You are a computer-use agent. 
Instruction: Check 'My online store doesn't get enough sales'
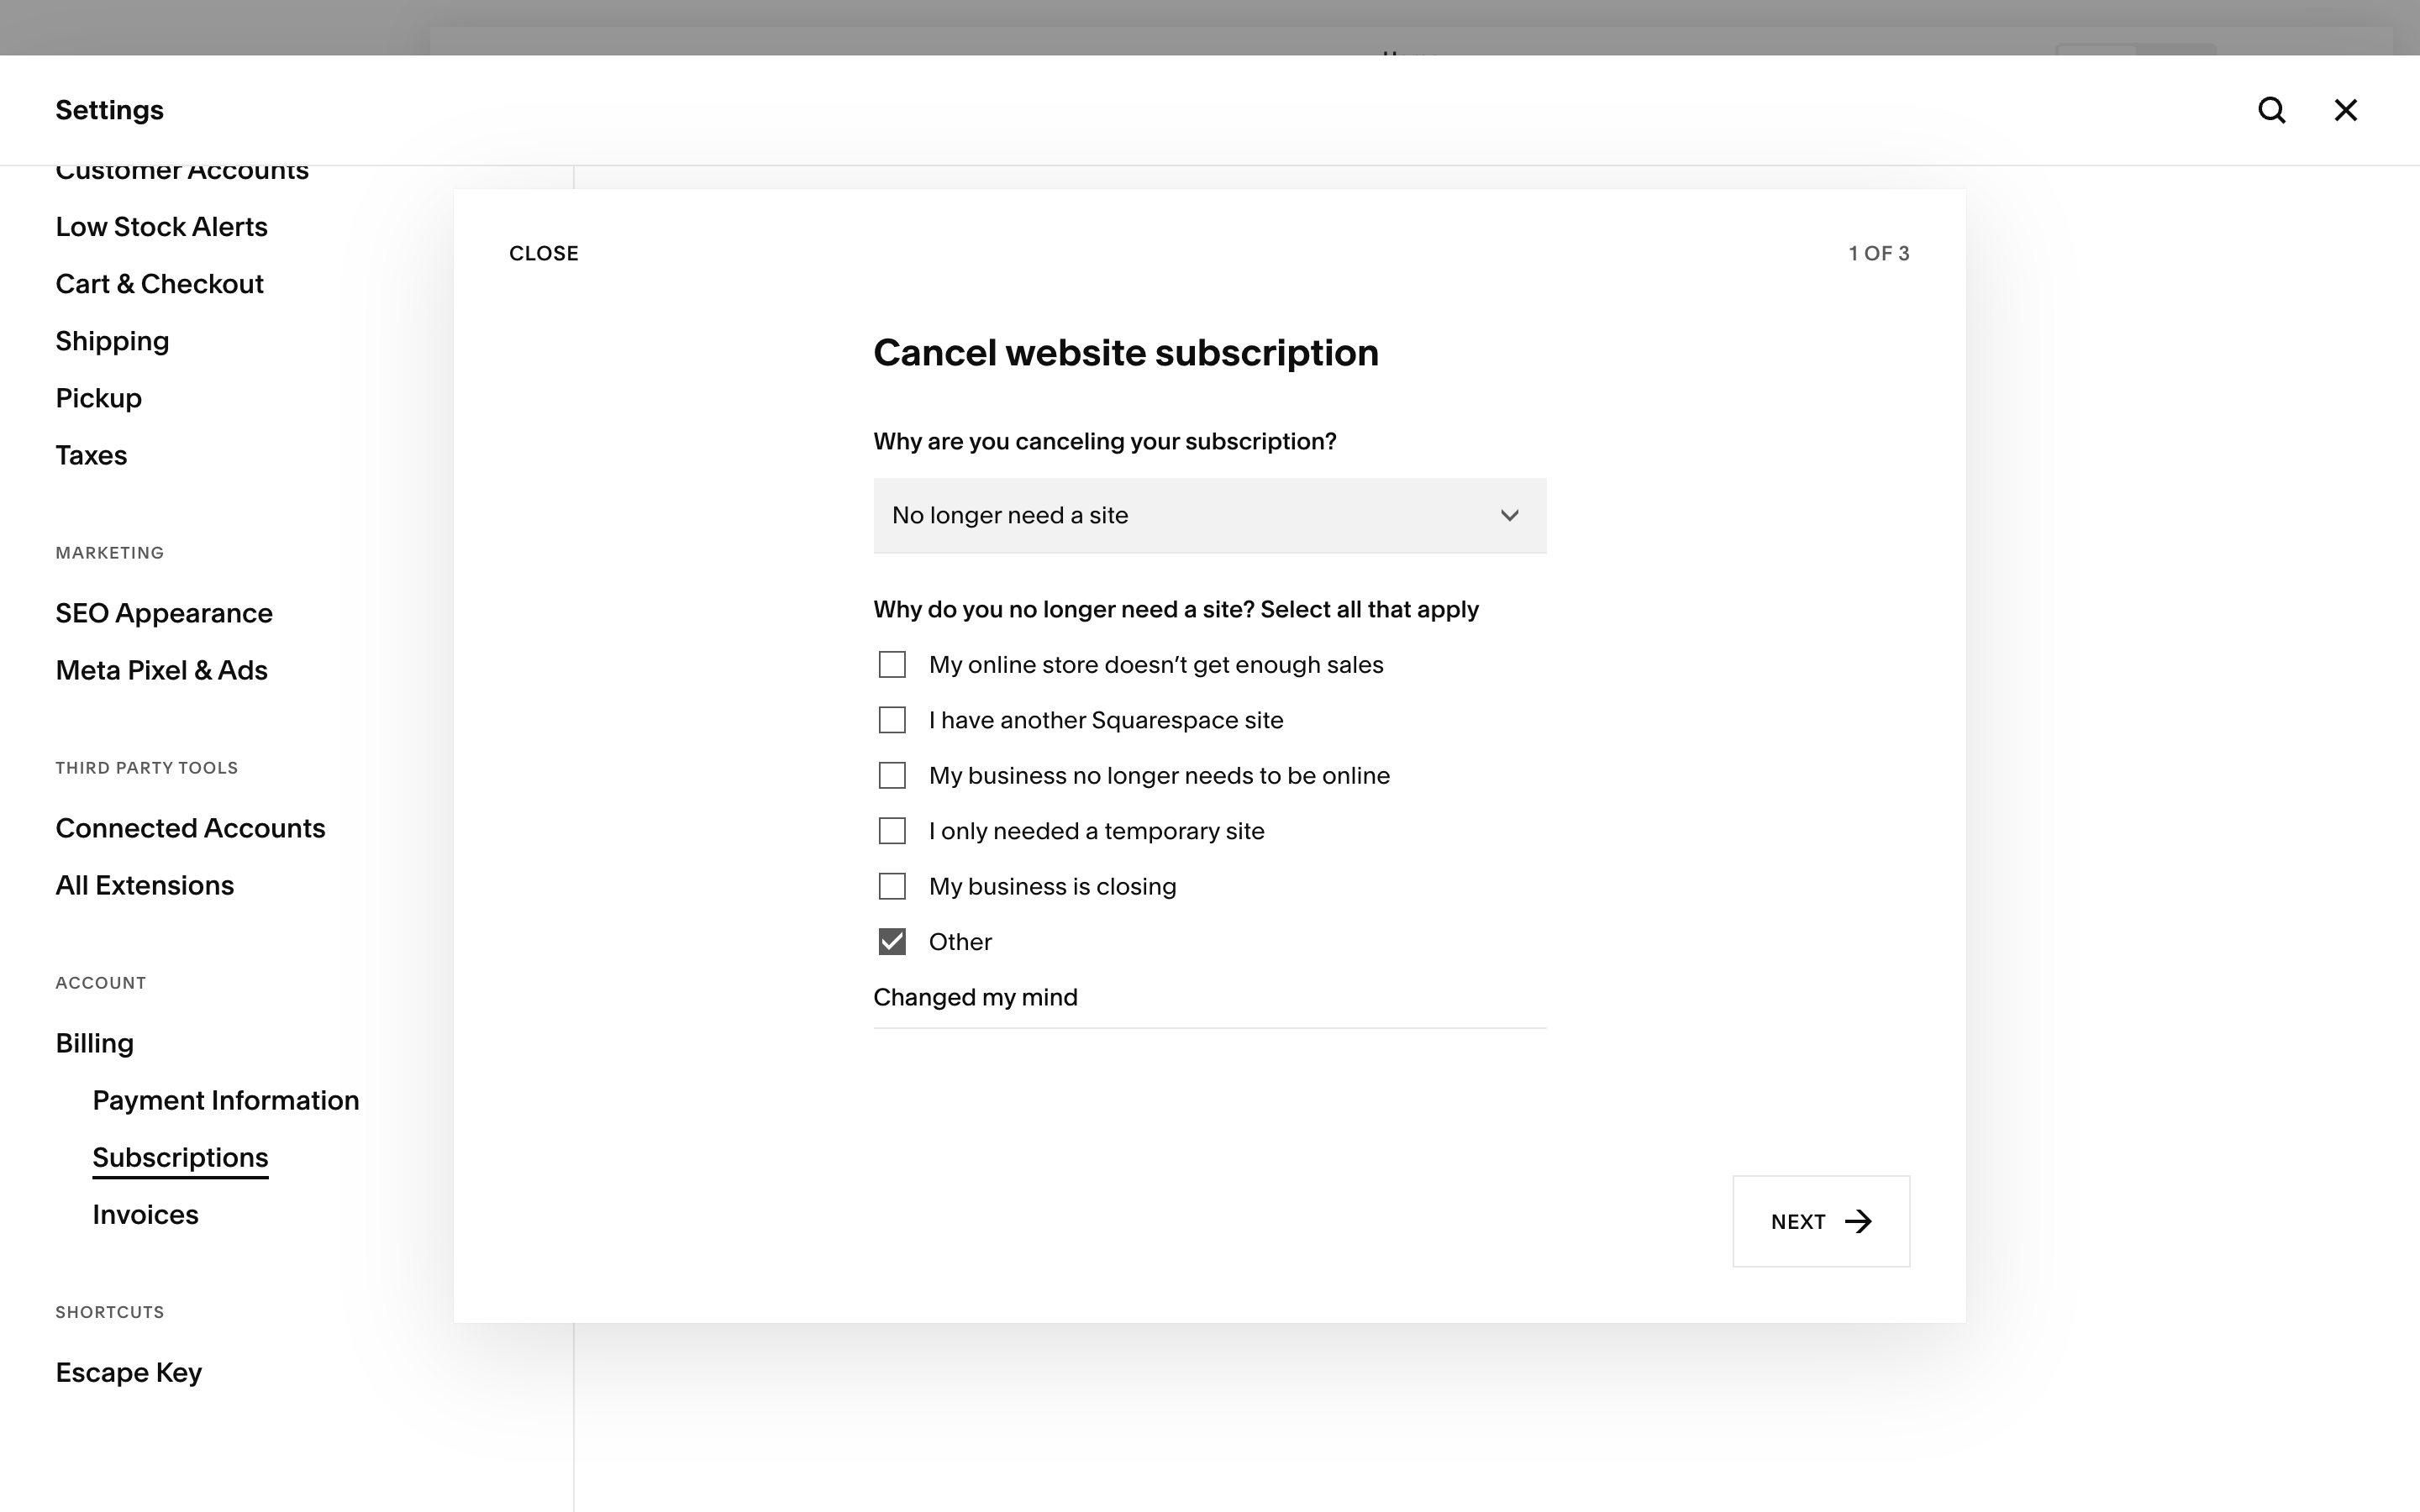(892, 665)
